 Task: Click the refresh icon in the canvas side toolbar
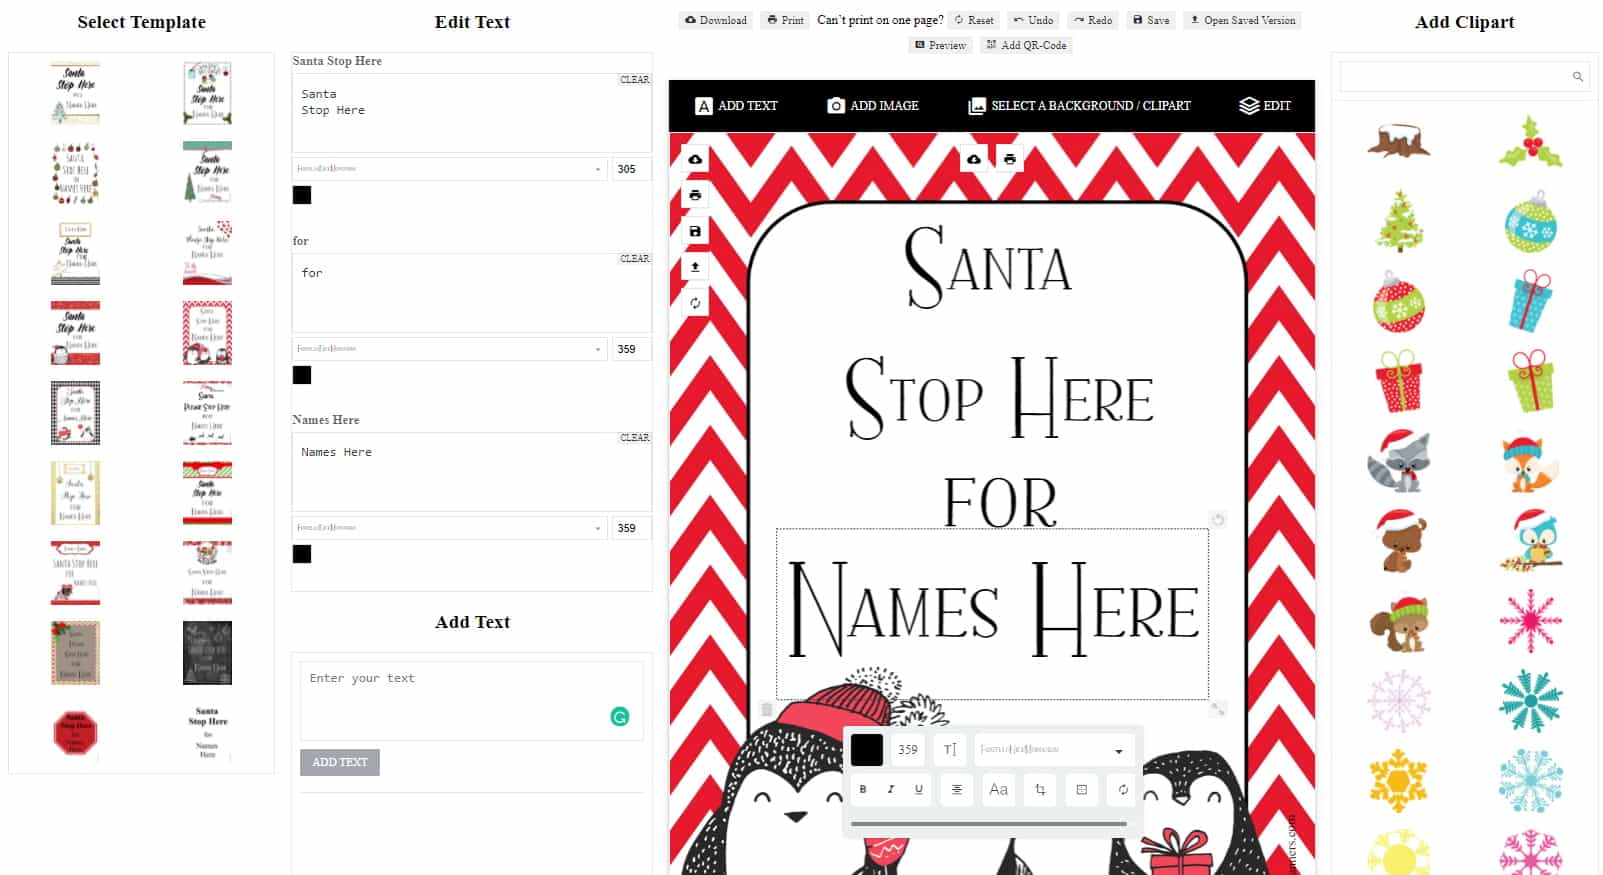(695, 303)
